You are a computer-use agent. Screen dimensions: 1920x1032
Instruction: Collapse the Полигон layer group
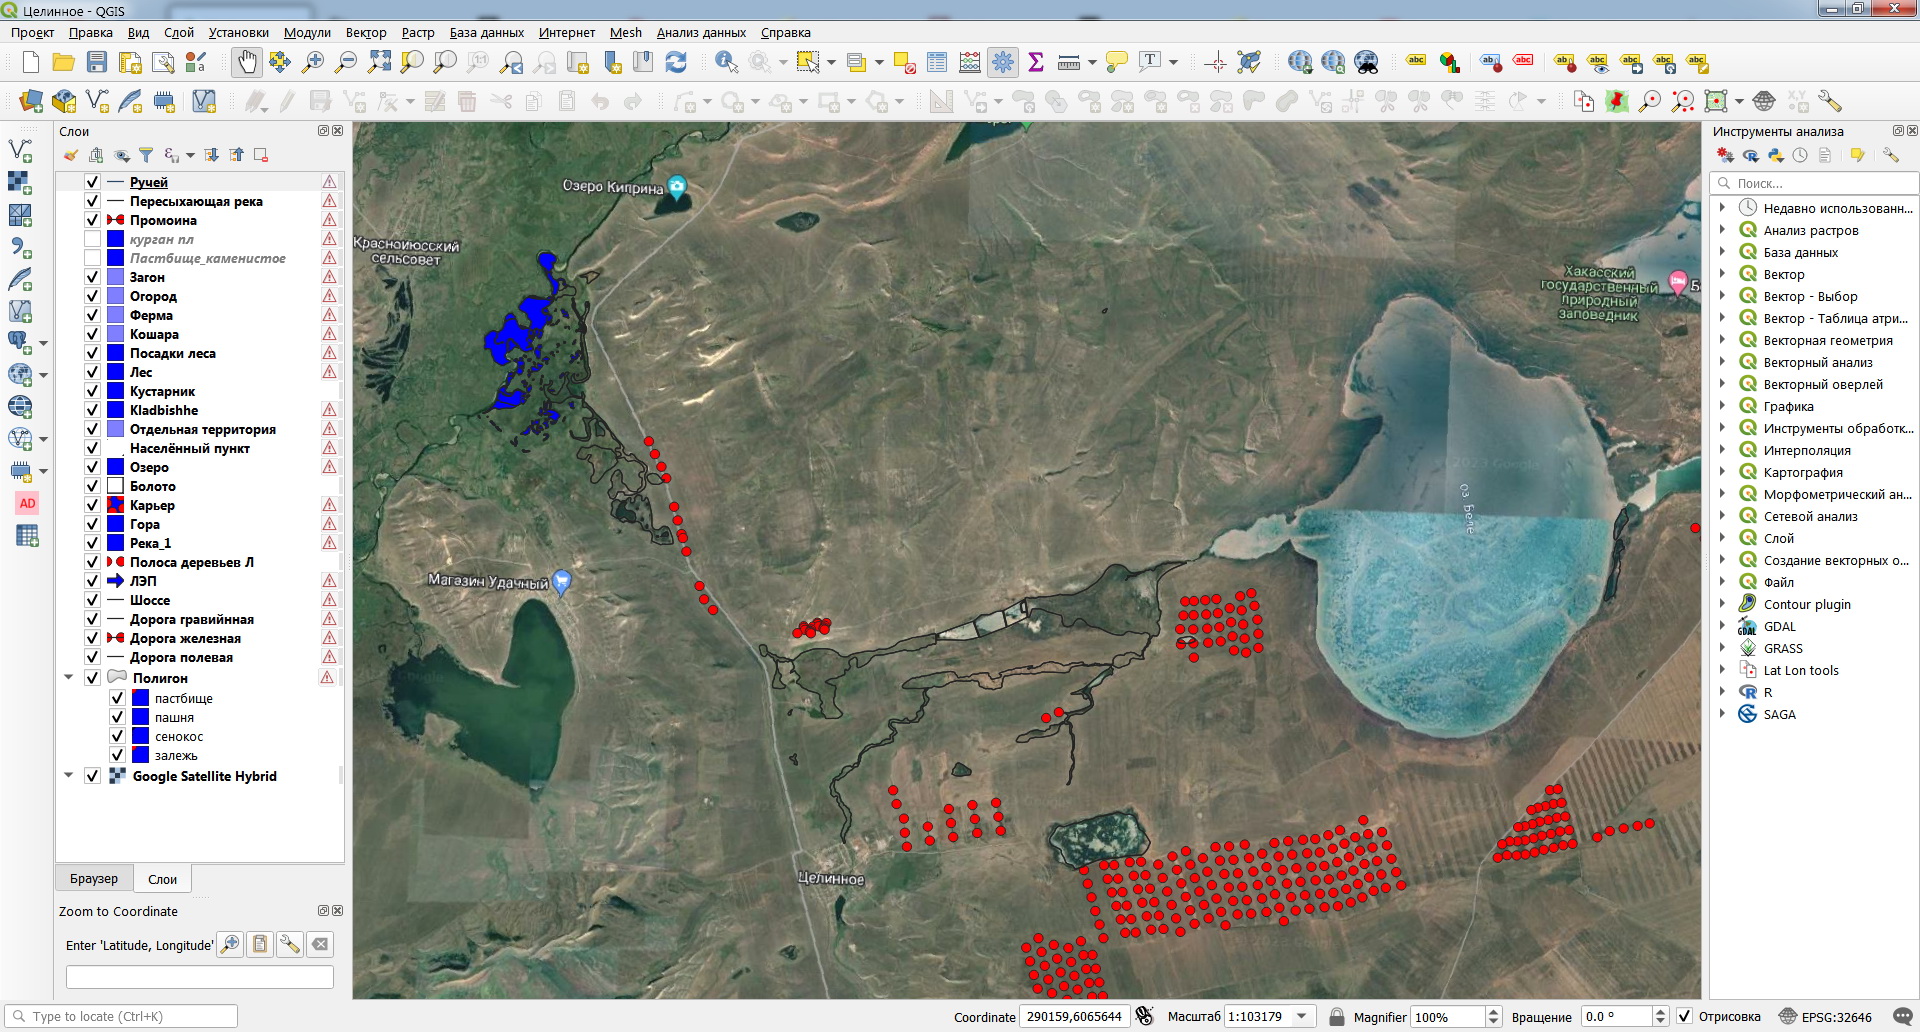point(69,678)
